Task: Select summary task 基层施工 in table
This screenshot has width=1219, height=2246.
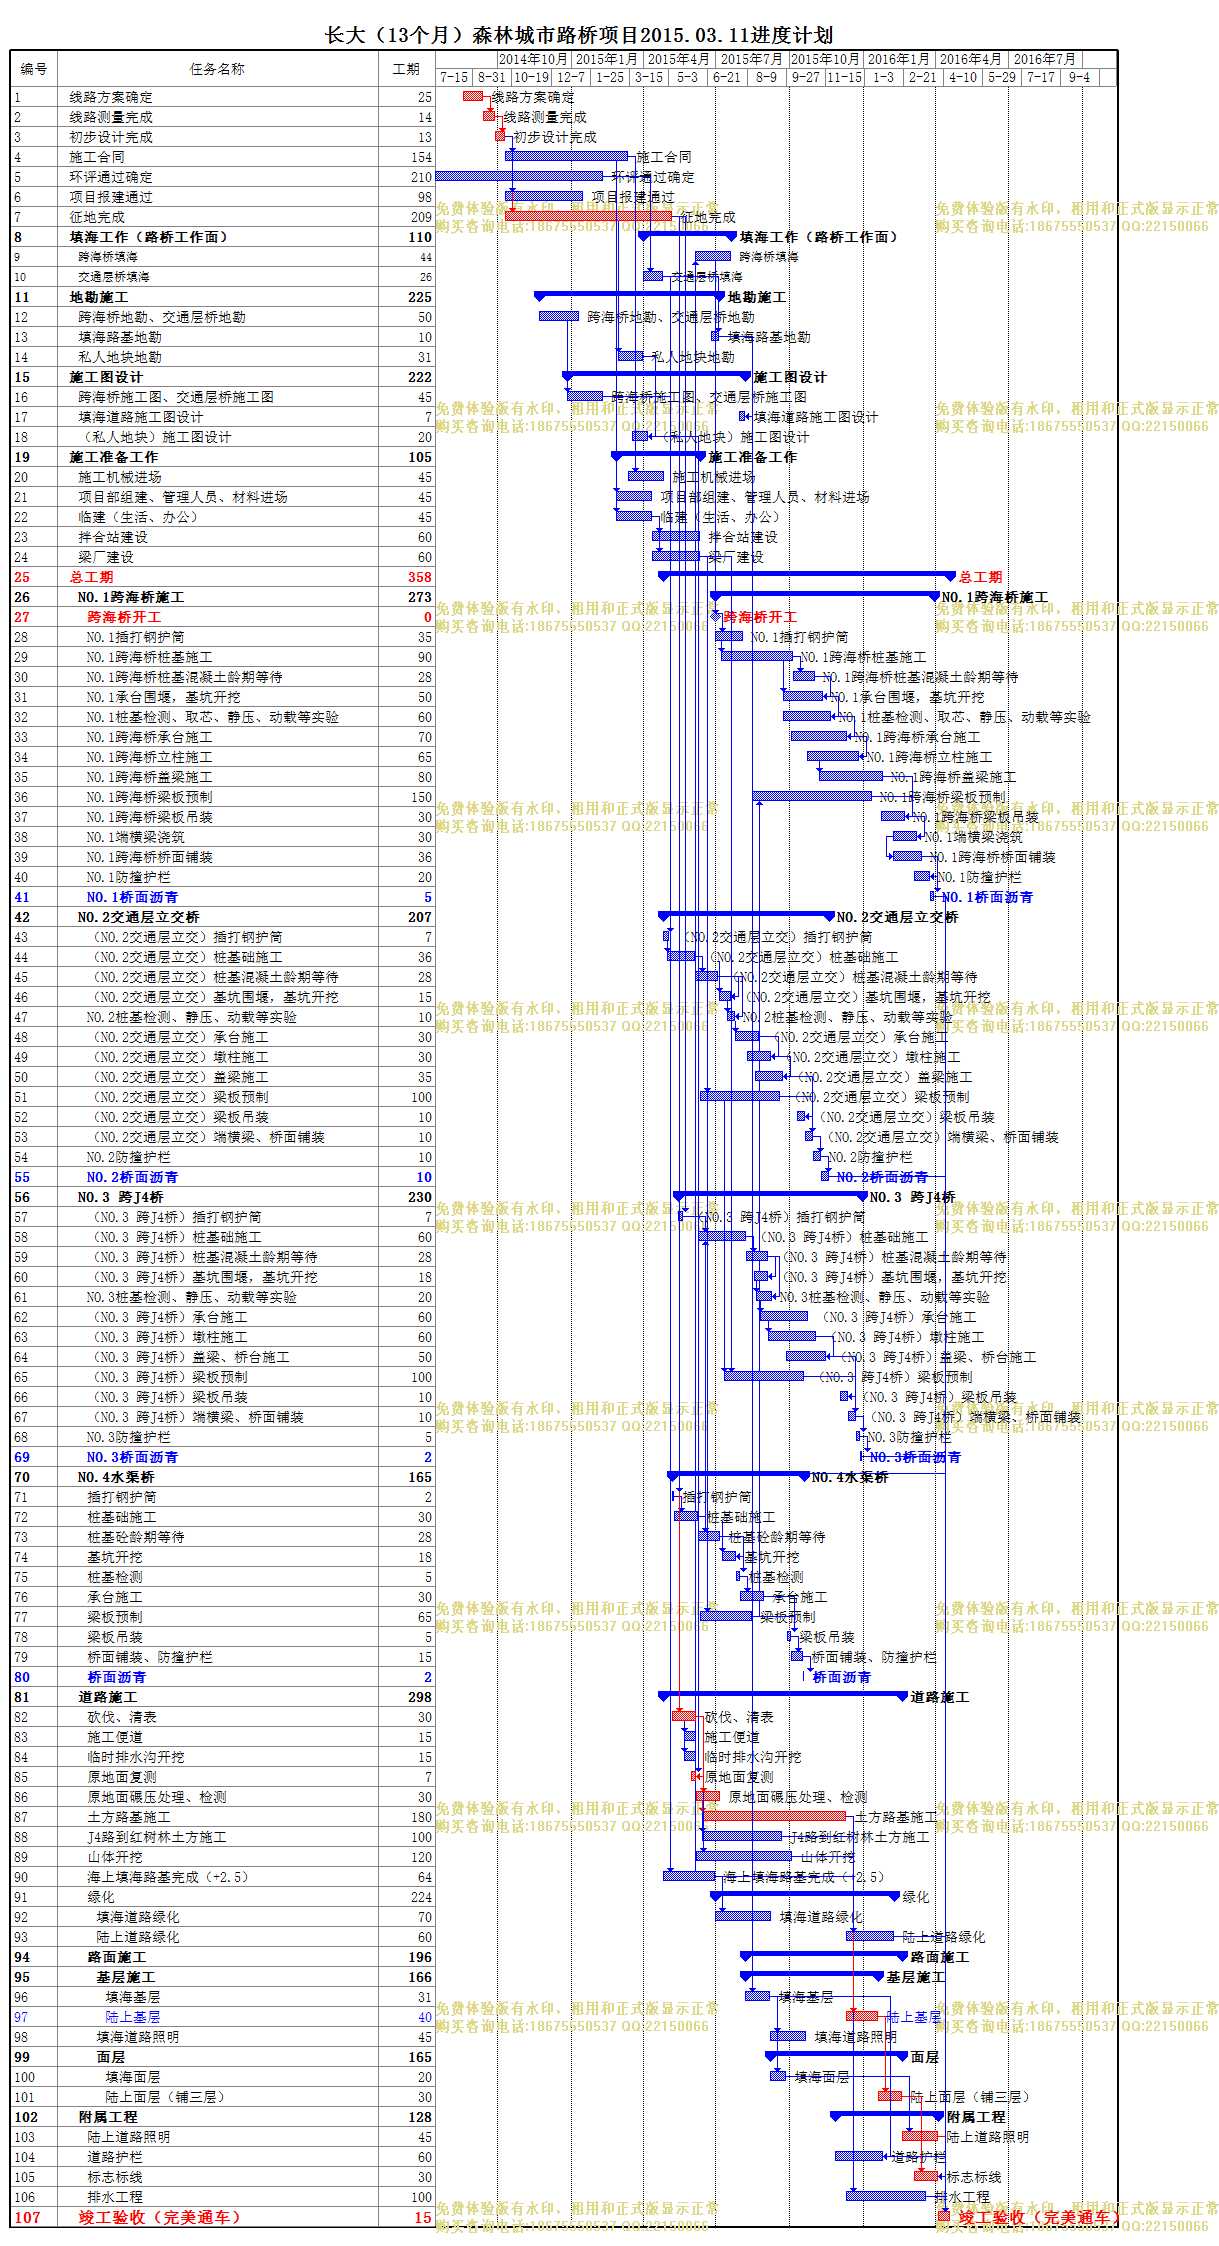Action: 222,1977
